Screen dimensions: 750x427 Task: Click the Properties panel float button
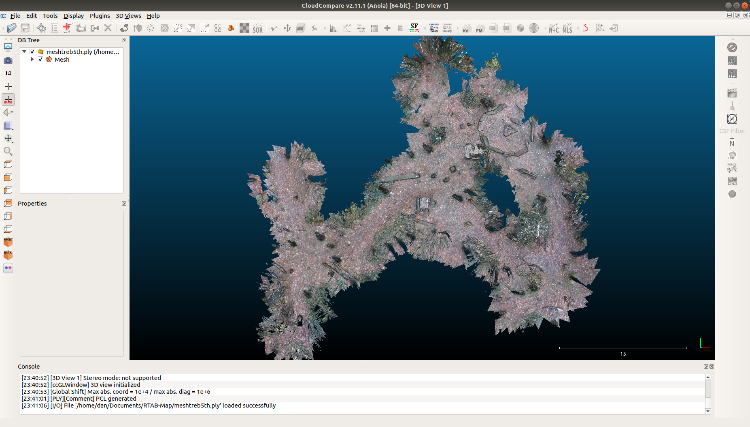[124, 203]
